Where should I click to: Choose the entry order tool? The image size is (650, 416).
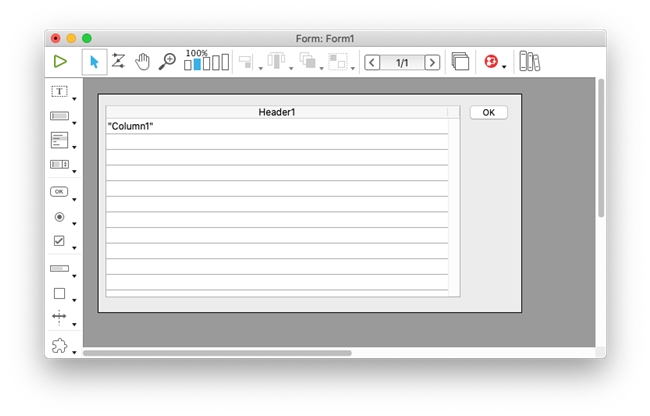(118, 62)
